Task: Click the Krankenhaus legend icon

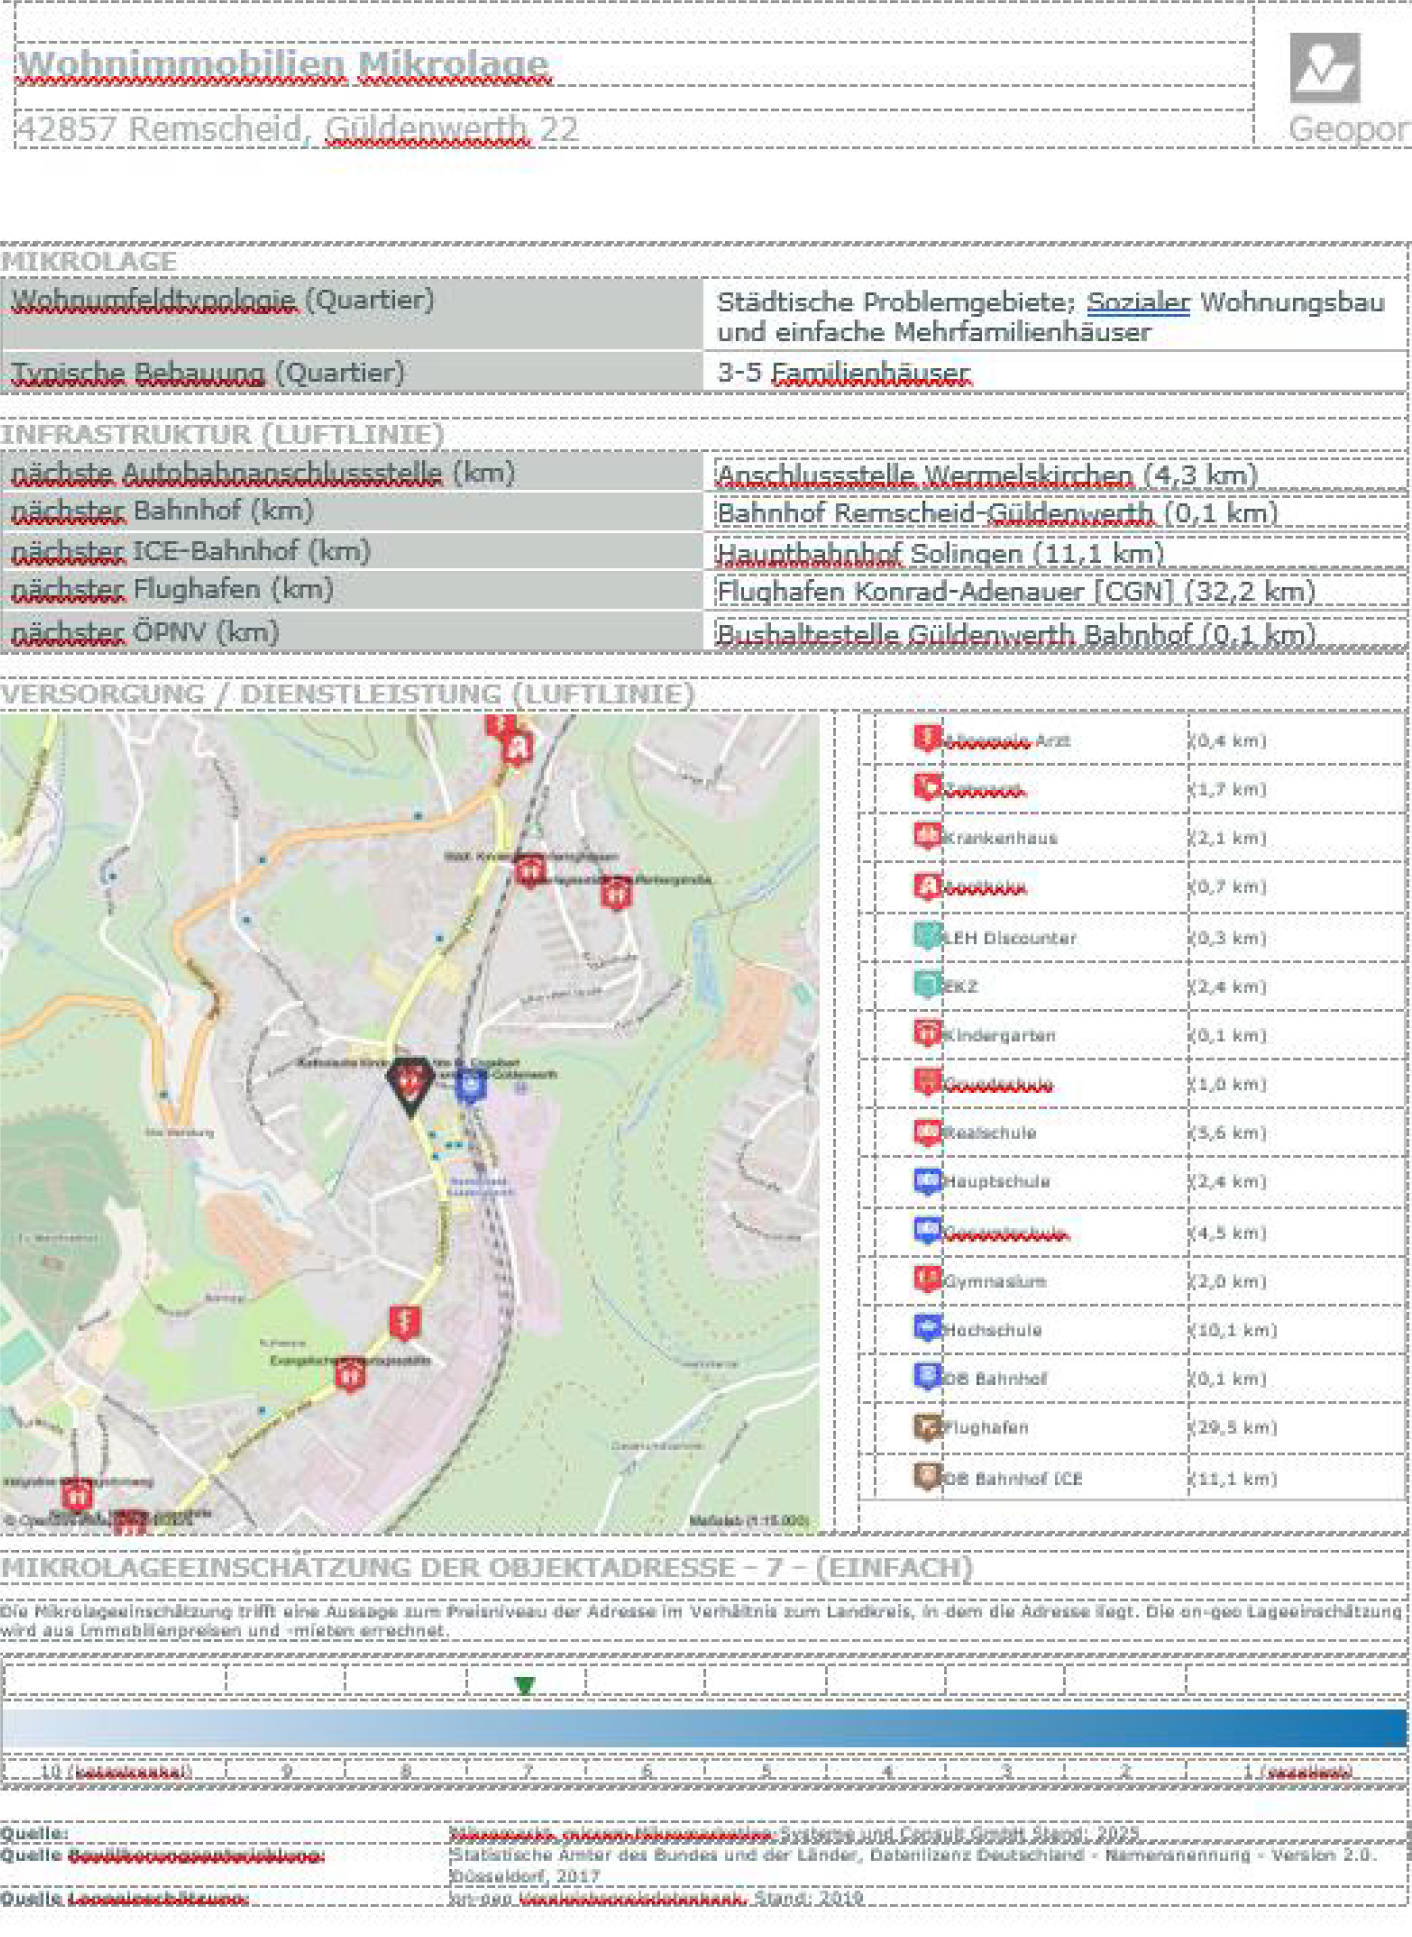Action: [927, 836]
